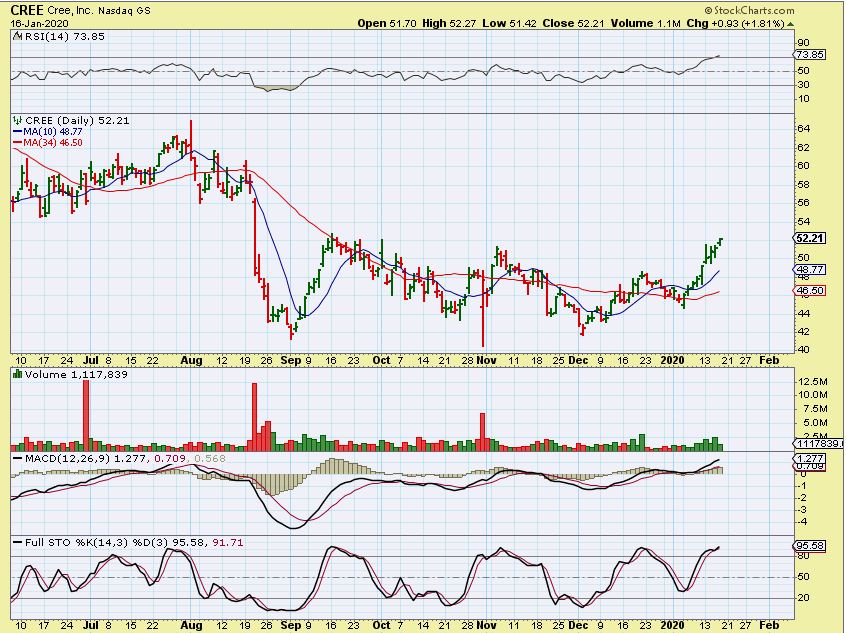Click the Cree, Inc. company name
The height and width of the screenshot is (633, 846).
[70, 10]
